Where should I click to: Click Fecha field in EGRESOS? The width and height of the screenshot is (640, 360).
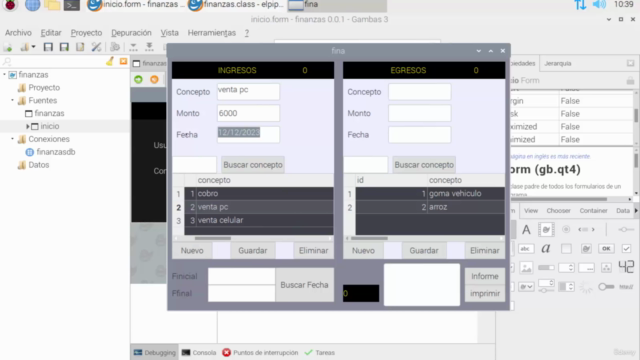point(420,135)
